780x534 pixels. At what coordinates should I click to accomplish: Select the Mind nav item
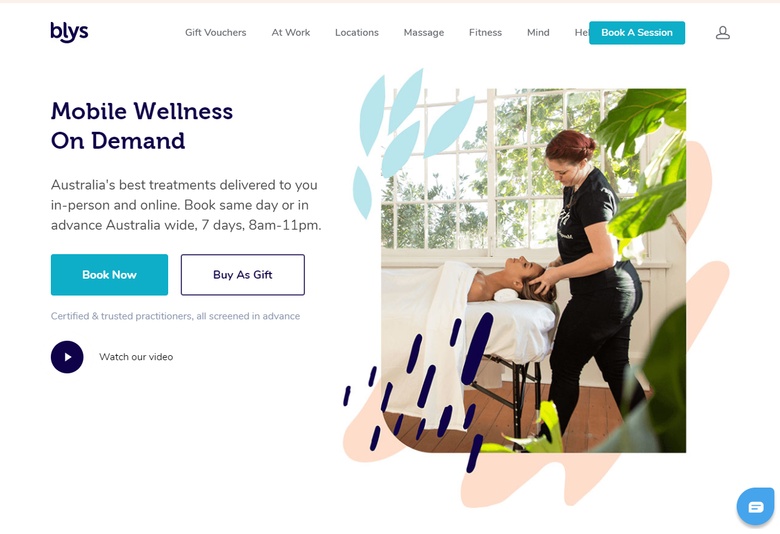click(538, 33)
